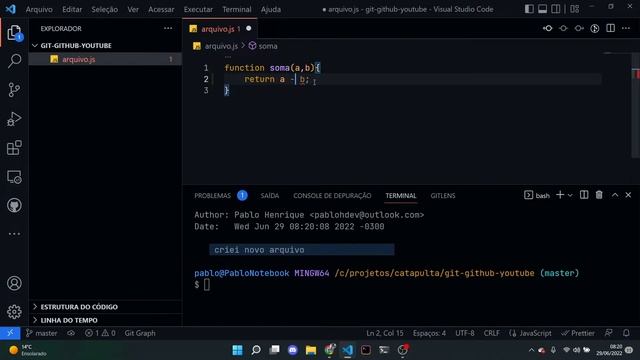Toggle secondary sidebar layout button
Viewport: 640px width, 360px height.
[556, 9]
